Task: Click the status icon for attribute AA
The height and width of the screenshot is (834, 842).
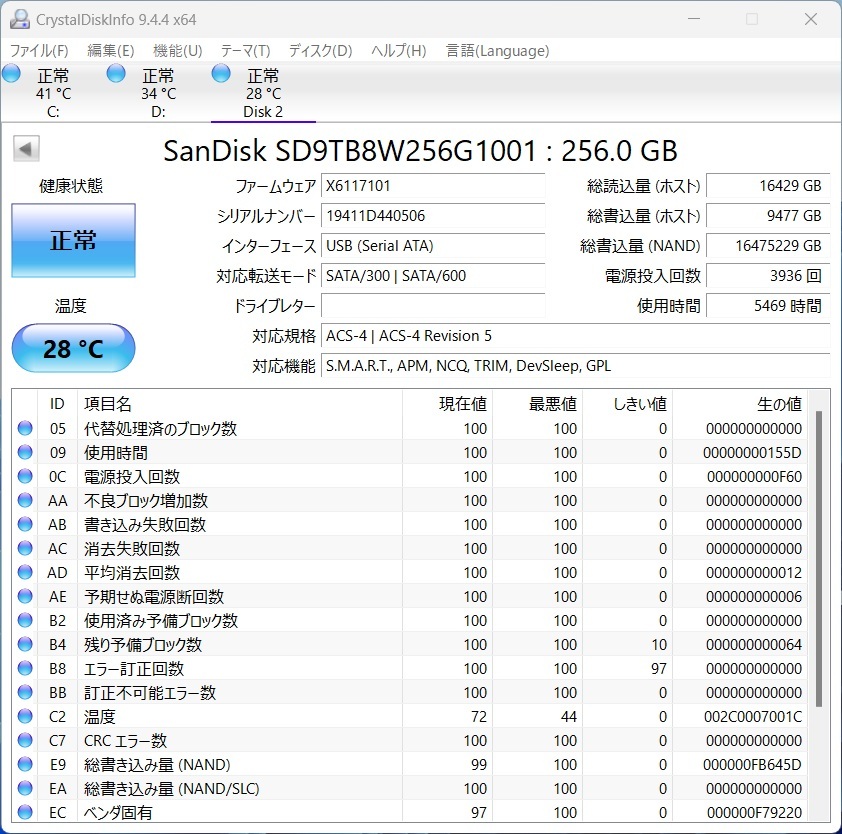Action: coord(25,500)
